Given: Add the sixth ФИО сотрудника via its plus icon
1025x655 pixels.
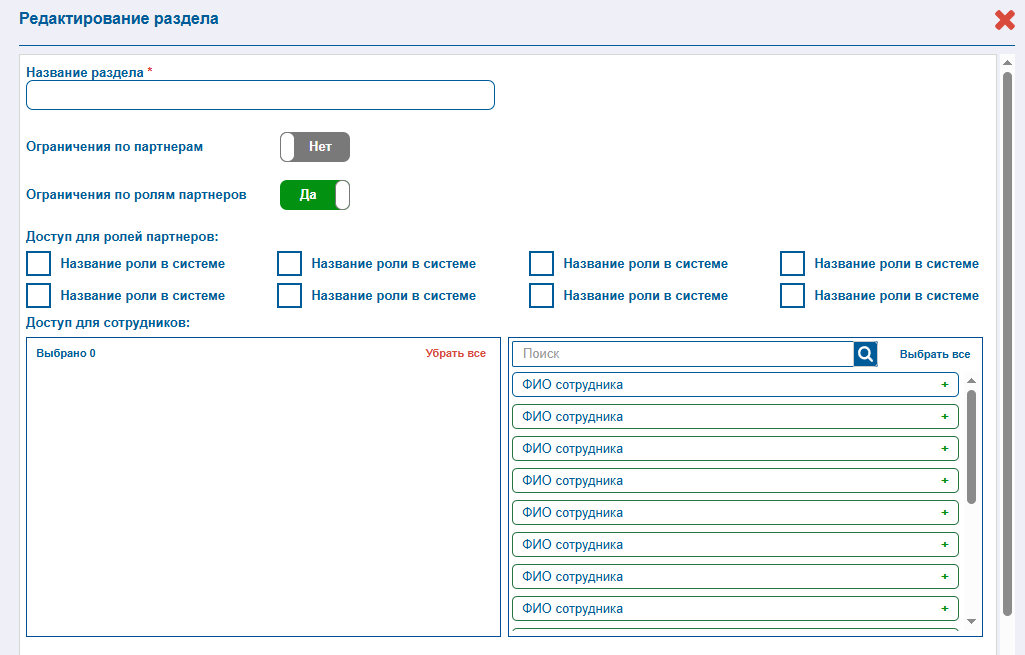Looking at the screenshot, I should pyautogui.click(x=945, y=545).
